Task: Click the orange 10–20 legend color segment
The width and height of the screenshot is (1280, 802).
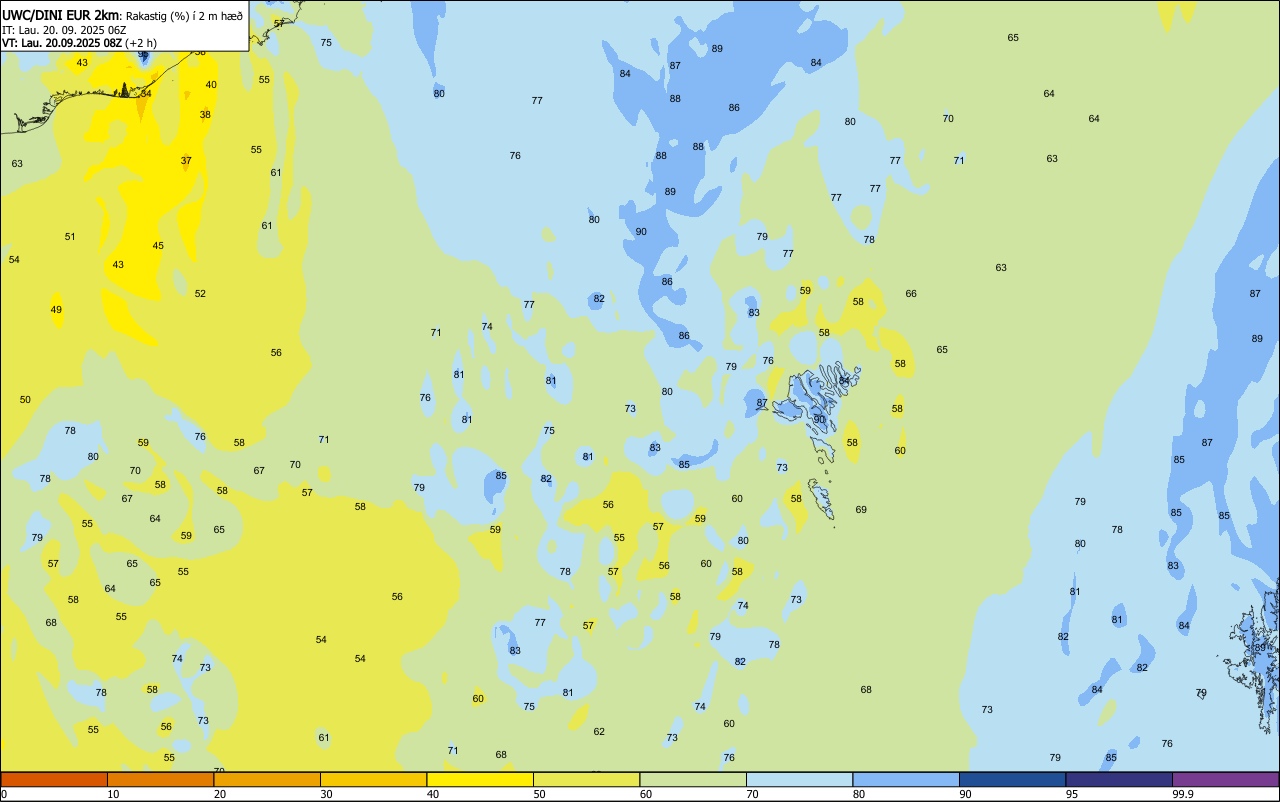Action: pyautogui.click(x=160, y=779)
